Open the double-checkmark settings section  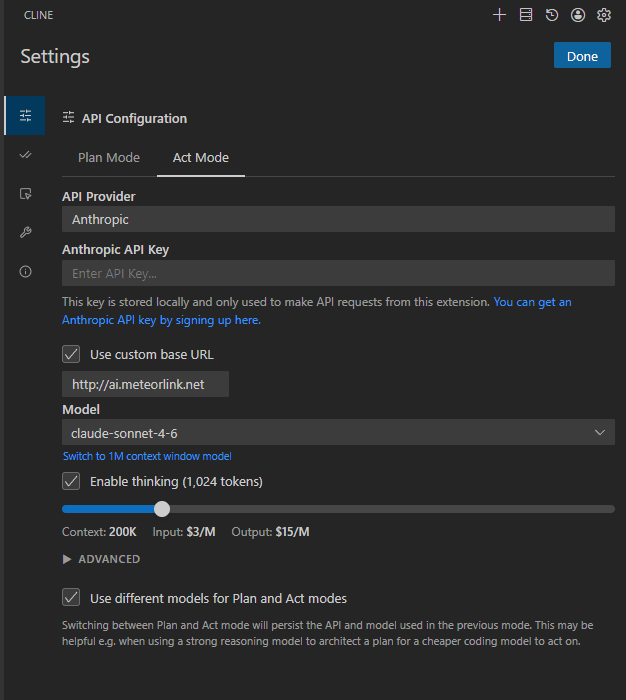25,155
